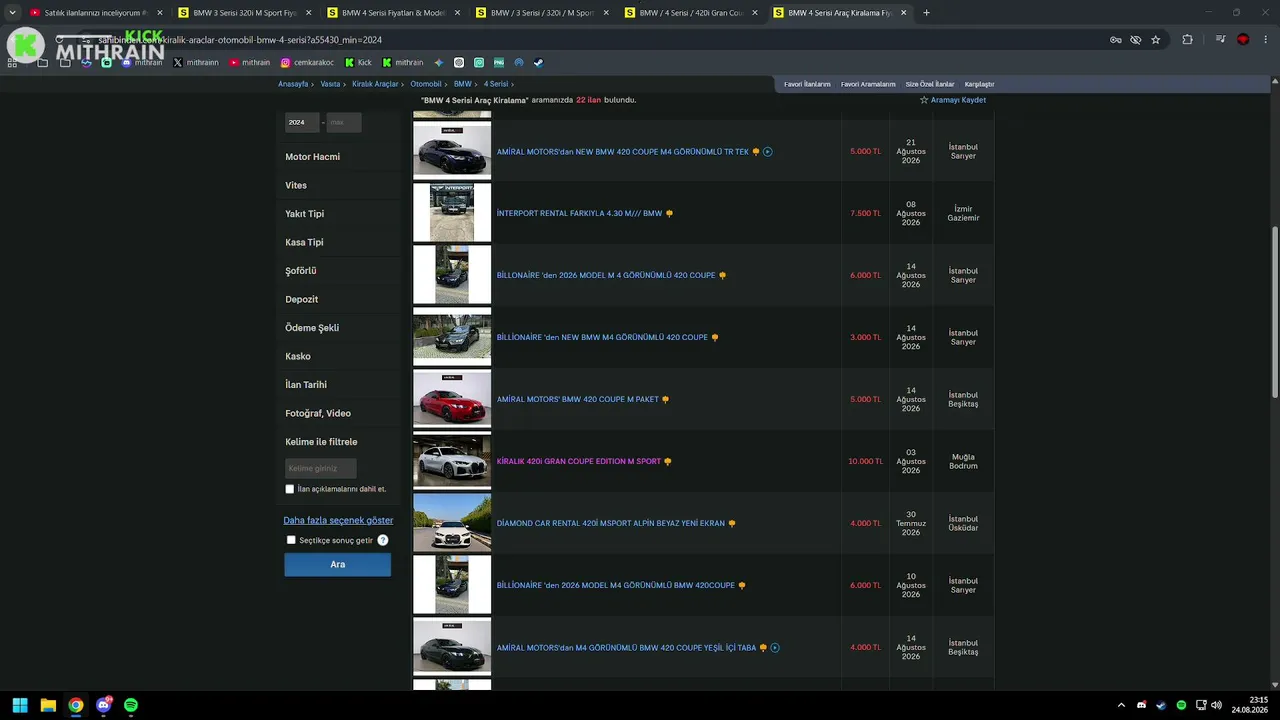Click the bookmark star icon in address bar
The width and height of the screenshot is (1280, 720).
point(1156,40)
